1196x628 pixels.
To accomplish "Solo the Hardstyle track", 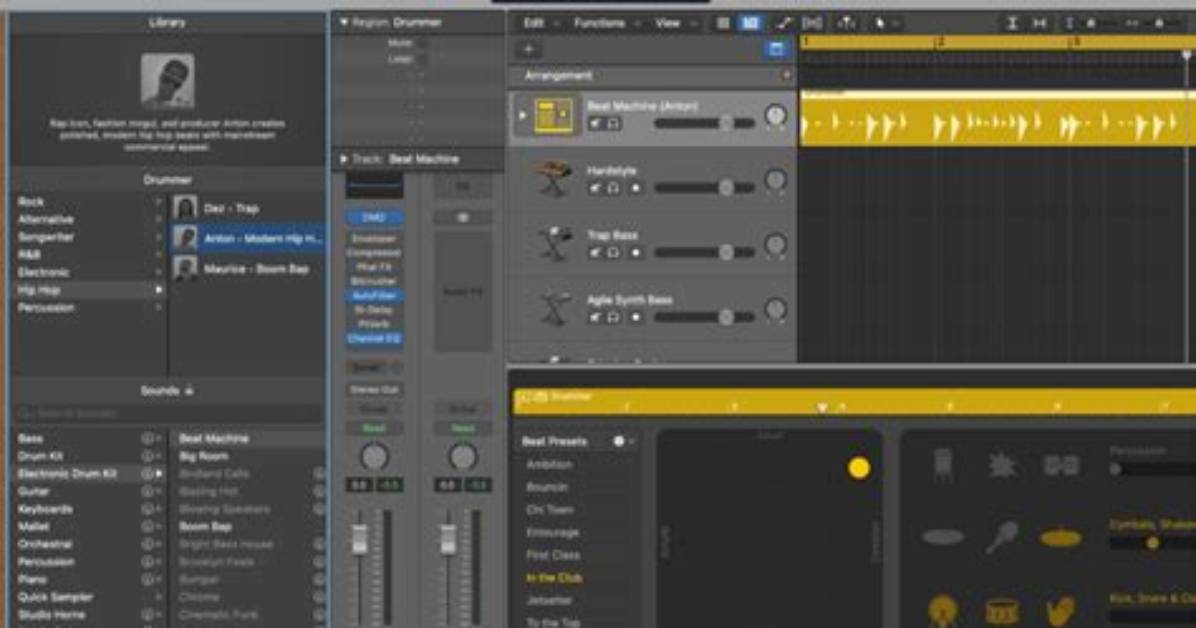I will pos(612,188).
